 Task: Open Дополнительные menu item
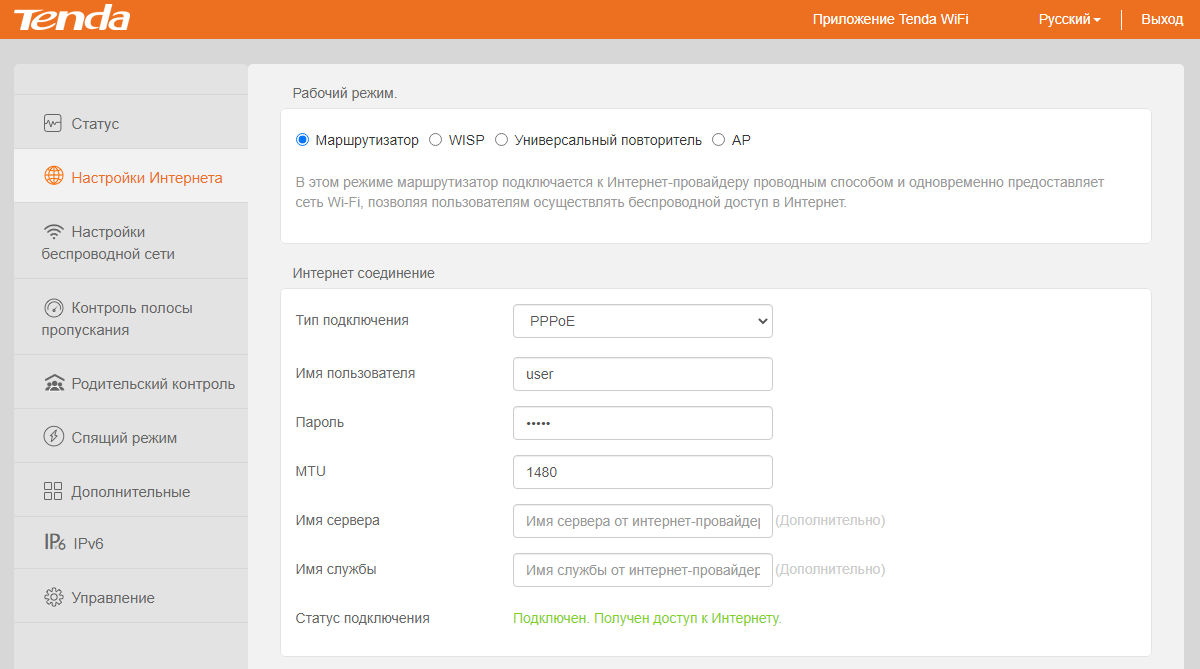131,491
